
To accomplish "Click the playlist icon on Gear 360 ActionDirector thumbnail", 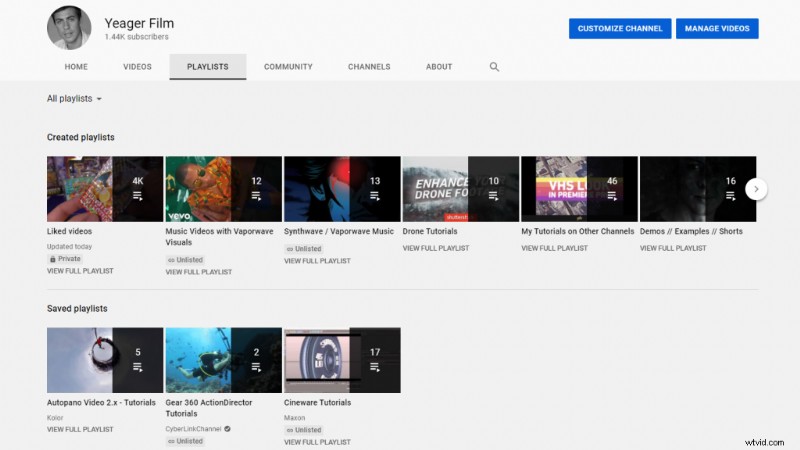I will pyautogui.click(x=256, y=367).
